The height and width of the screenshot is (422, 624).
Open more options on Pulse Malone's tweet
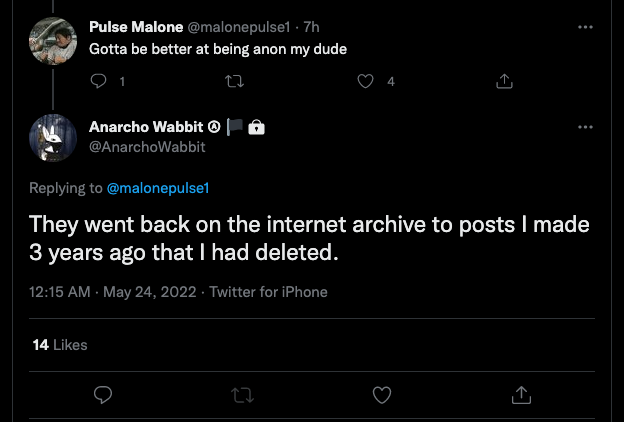pyautogui.click(x=586, y=23)
